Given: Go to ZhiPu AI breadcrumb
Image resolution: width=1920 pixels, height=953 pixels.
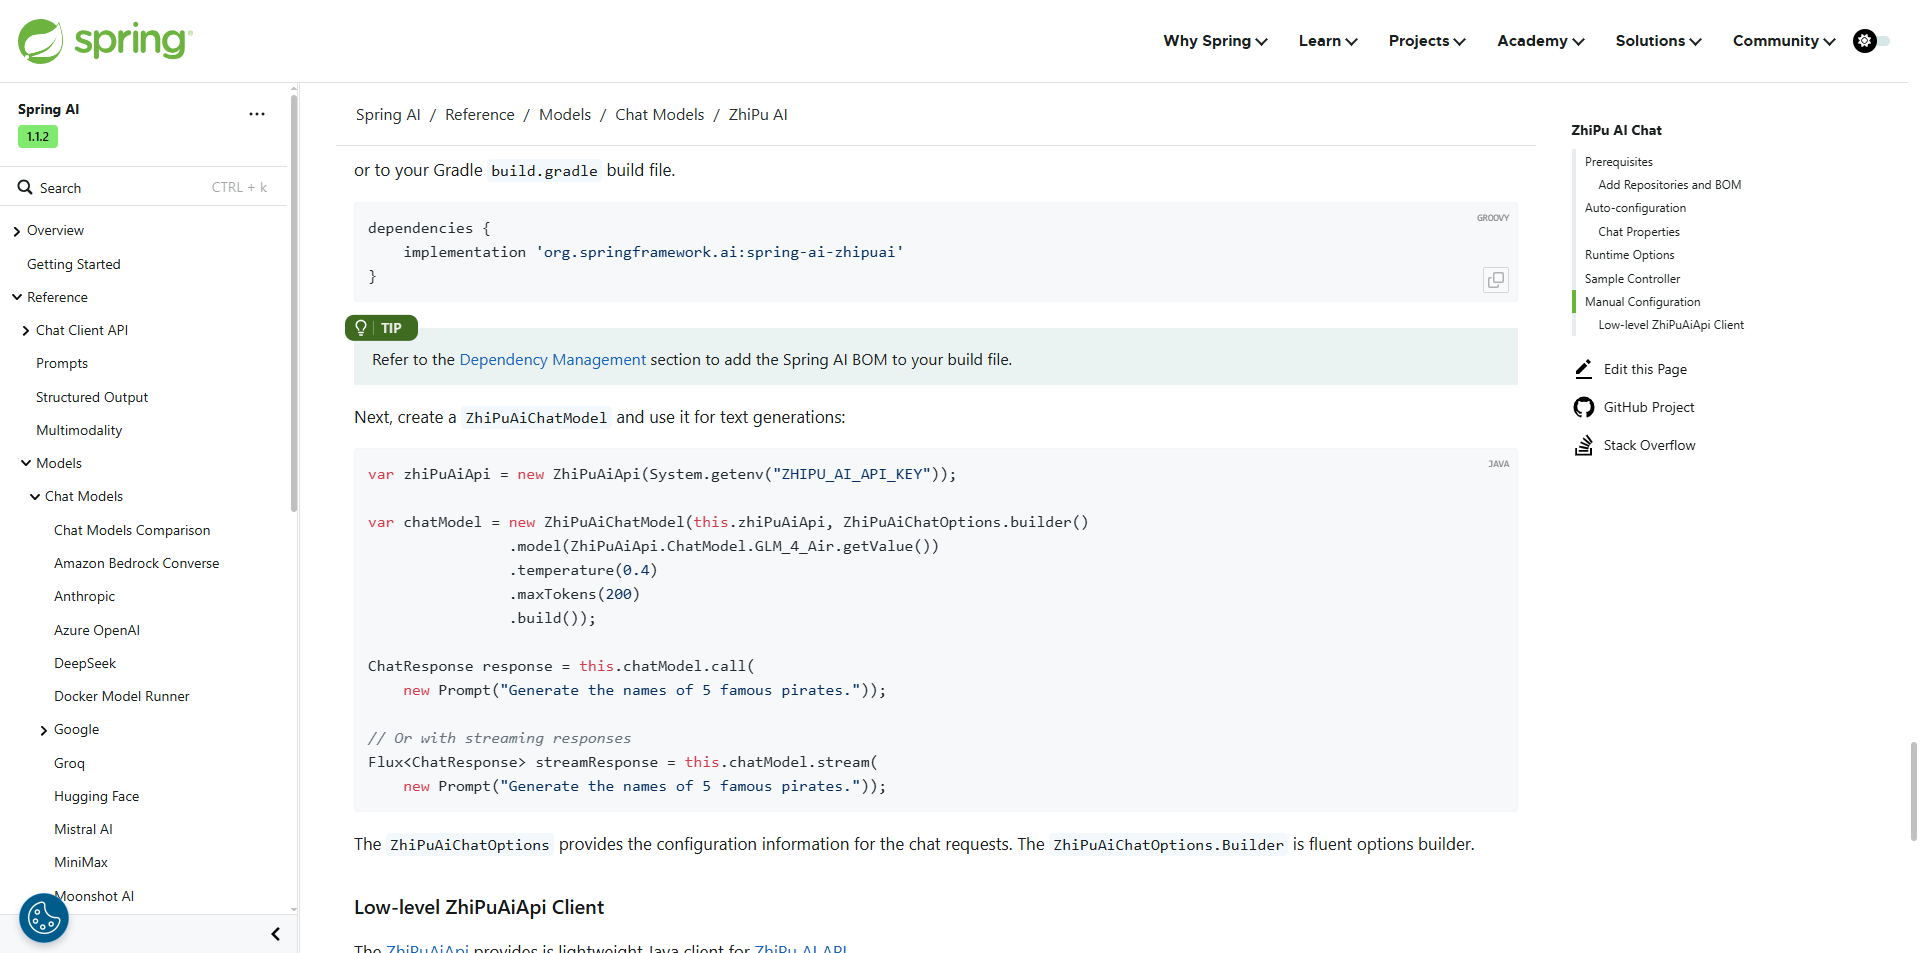Looking at the screenshot, I should 758,115.
